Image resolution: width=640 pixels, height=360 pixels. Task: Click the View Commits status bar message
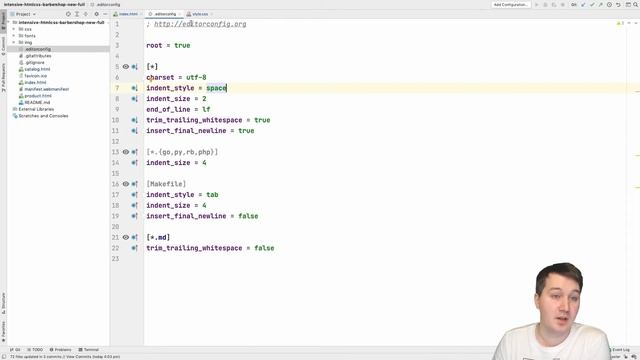click(65, 357)
